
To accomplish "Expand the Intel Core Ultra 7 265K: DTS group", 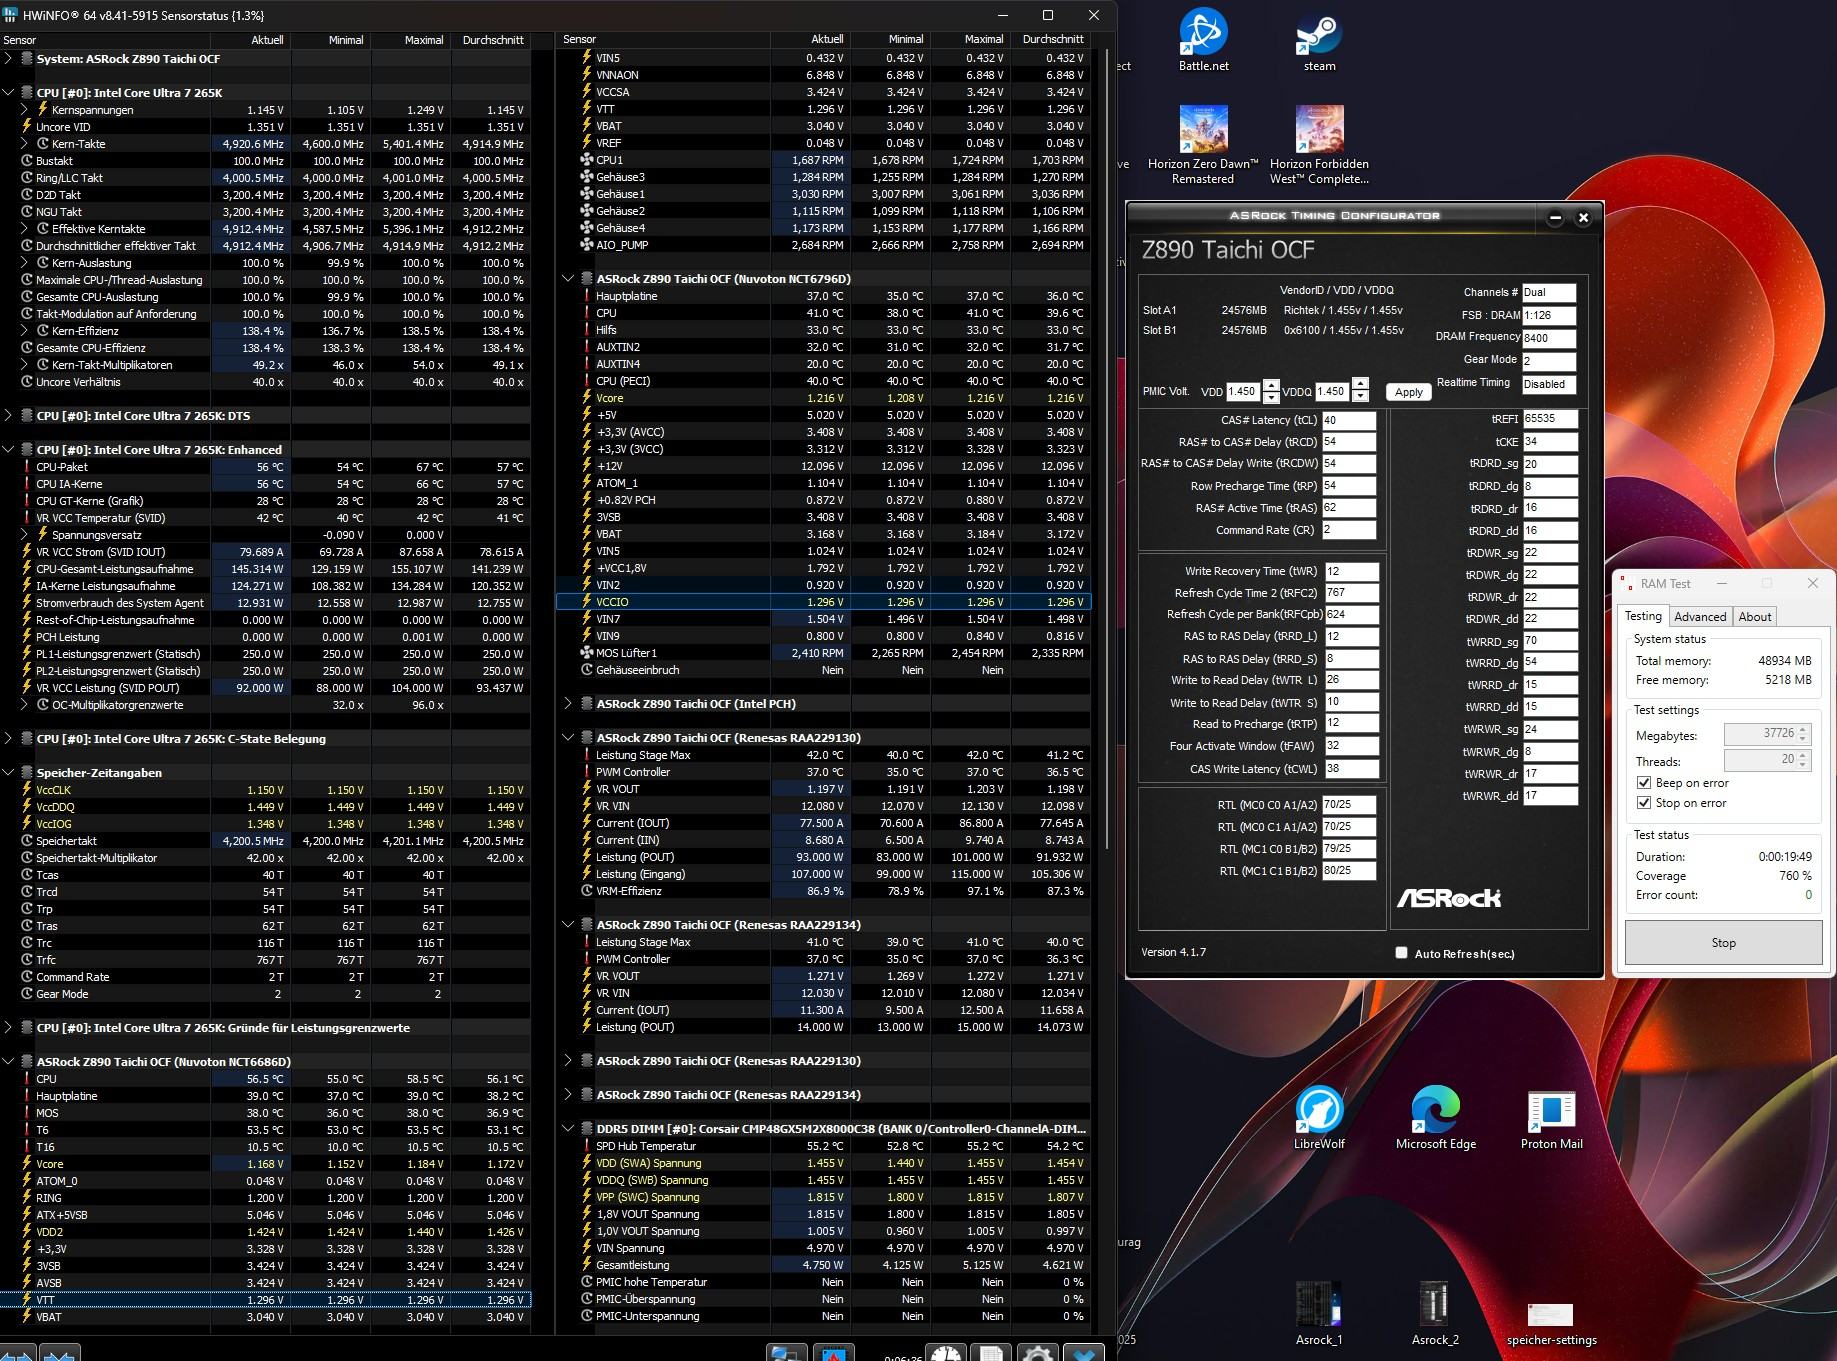I will click(x=9, y=416).
